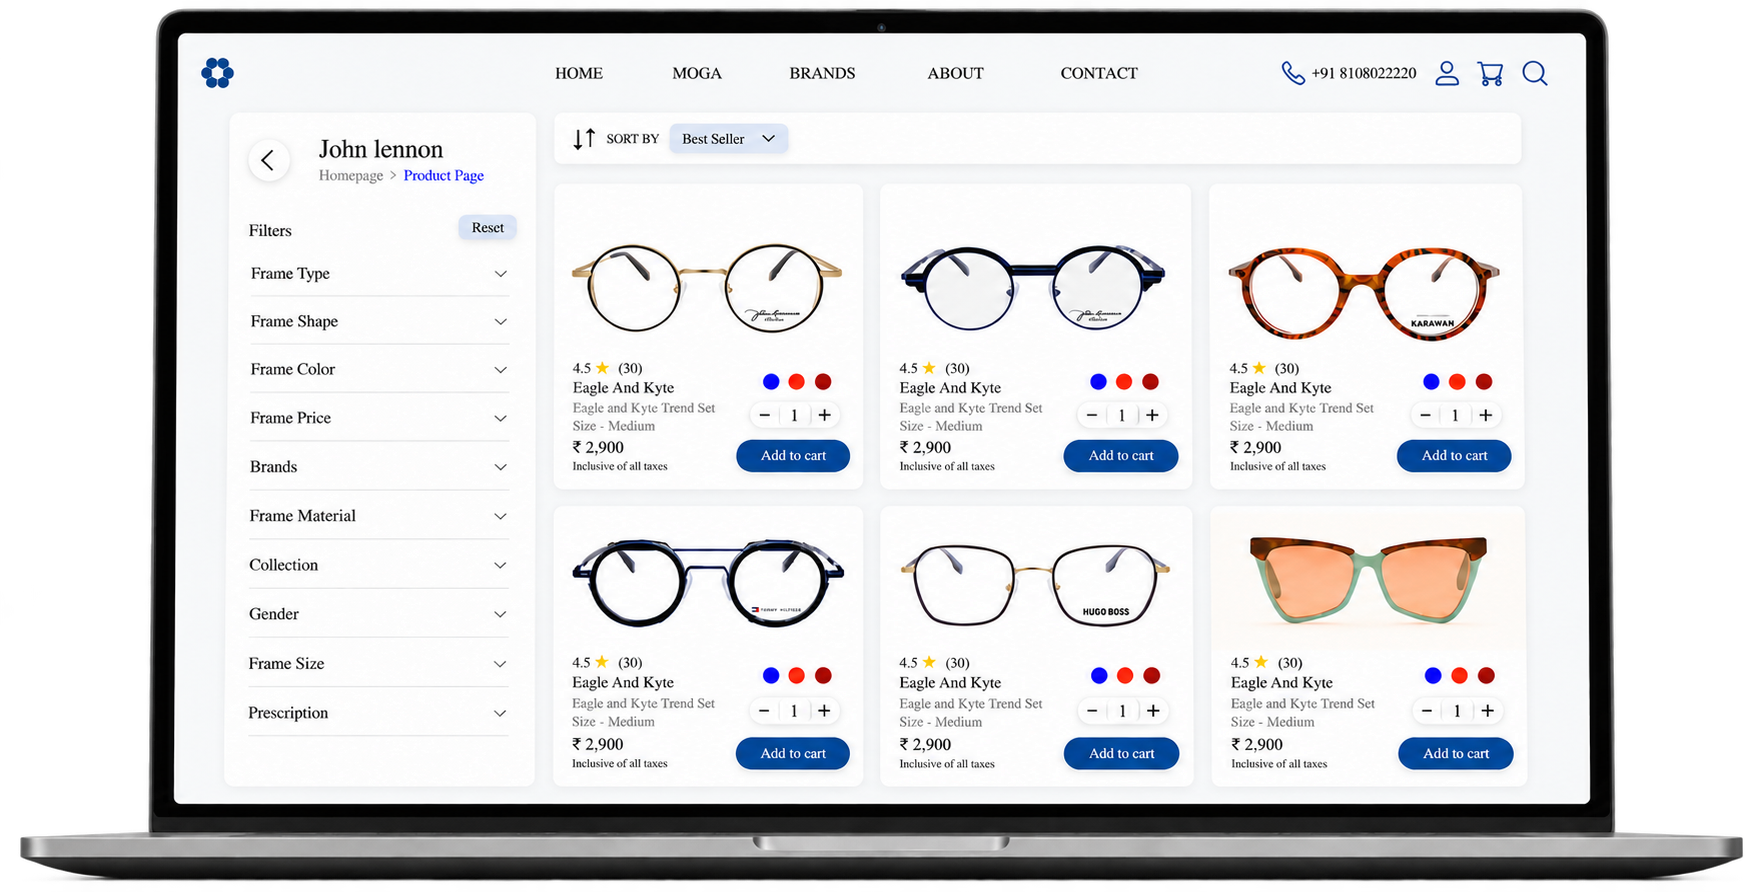This screenshot has height=892, width=1762.
Task: Increase quantity on the orange sunglasses card
Action: [1488, 711]
